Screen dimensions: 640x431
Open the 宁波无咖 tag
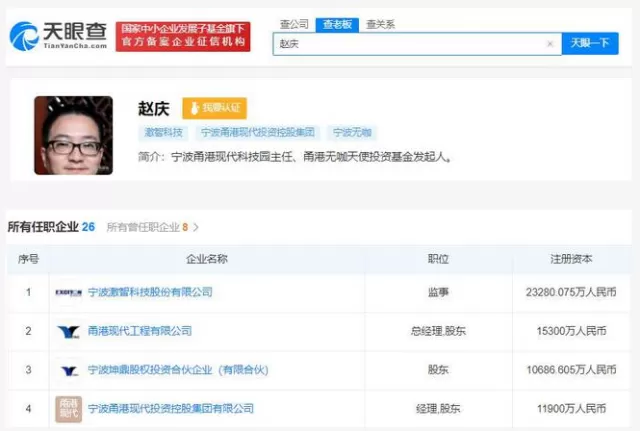(x=352, y=133)
